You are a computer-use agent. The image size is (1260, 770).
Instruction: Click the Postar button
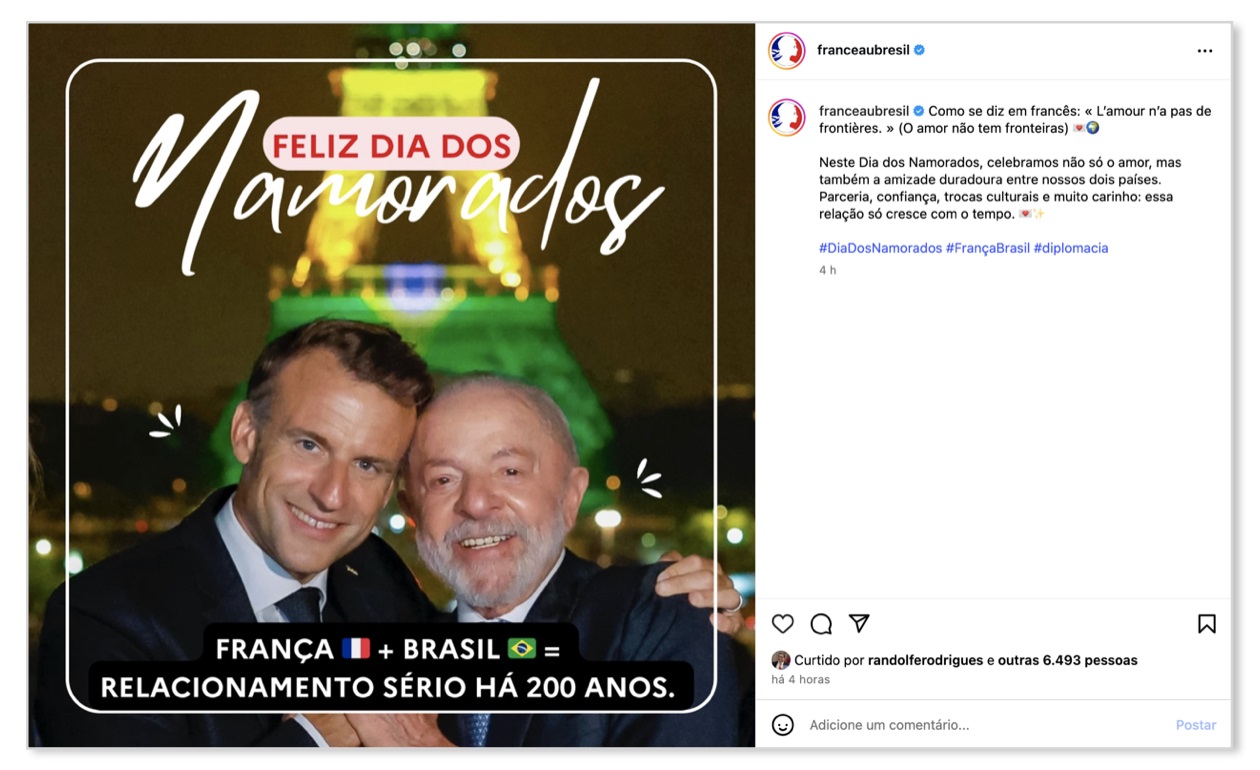point(1196,725)
